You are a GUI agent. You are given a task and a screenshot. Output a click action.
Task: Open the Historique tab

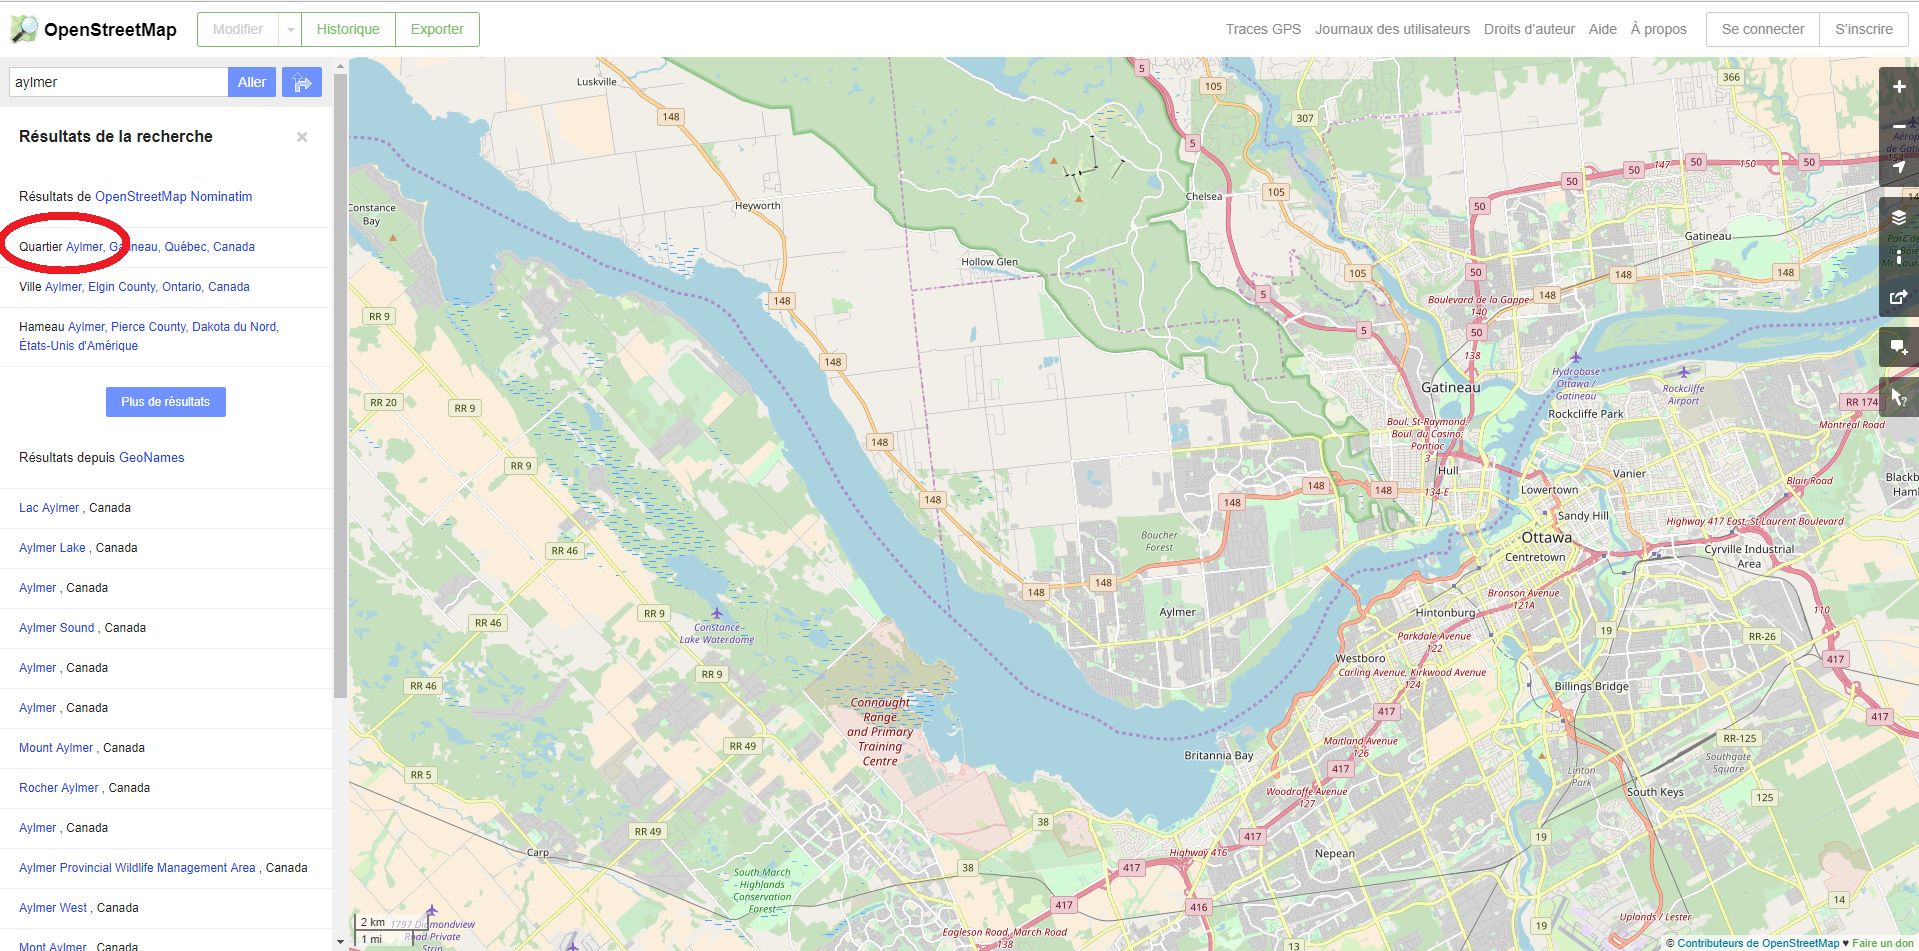click(x=348, y=29)
